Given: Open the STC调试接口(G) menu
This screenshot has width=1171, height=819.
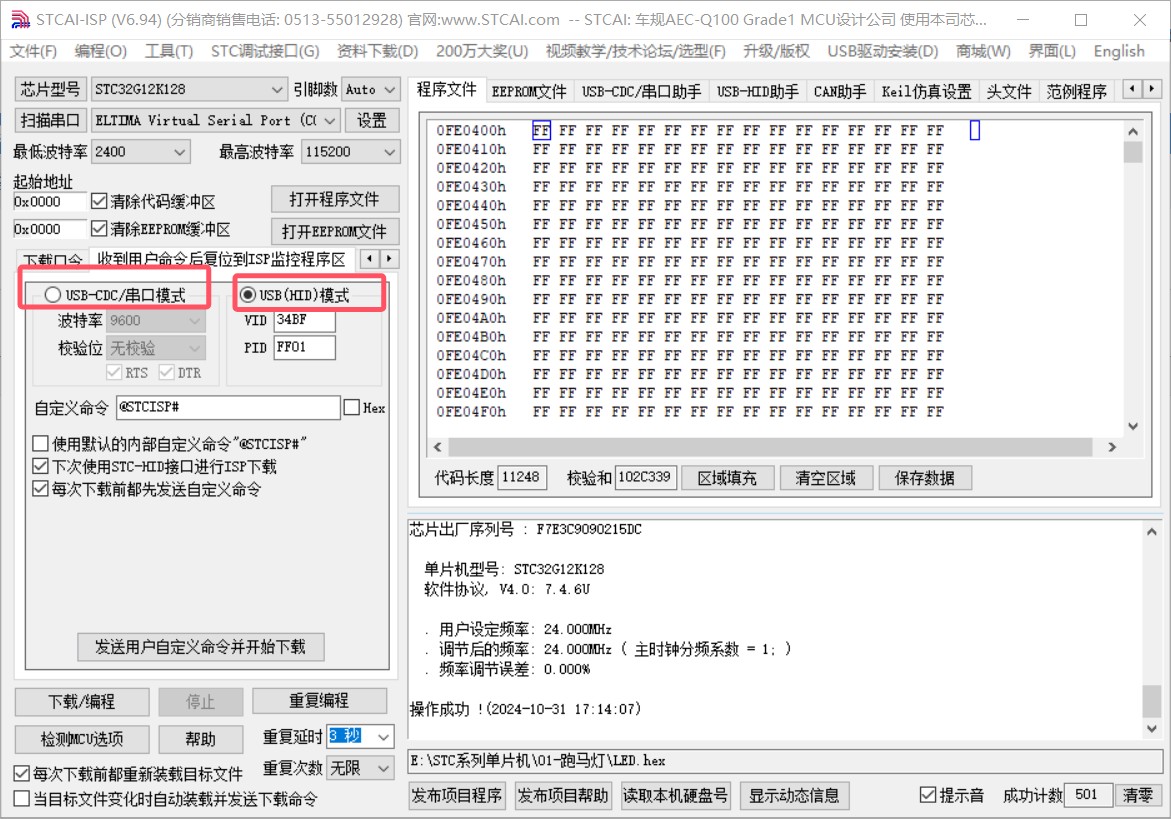Looking at the screenshot, I should (x=264, y=51).
